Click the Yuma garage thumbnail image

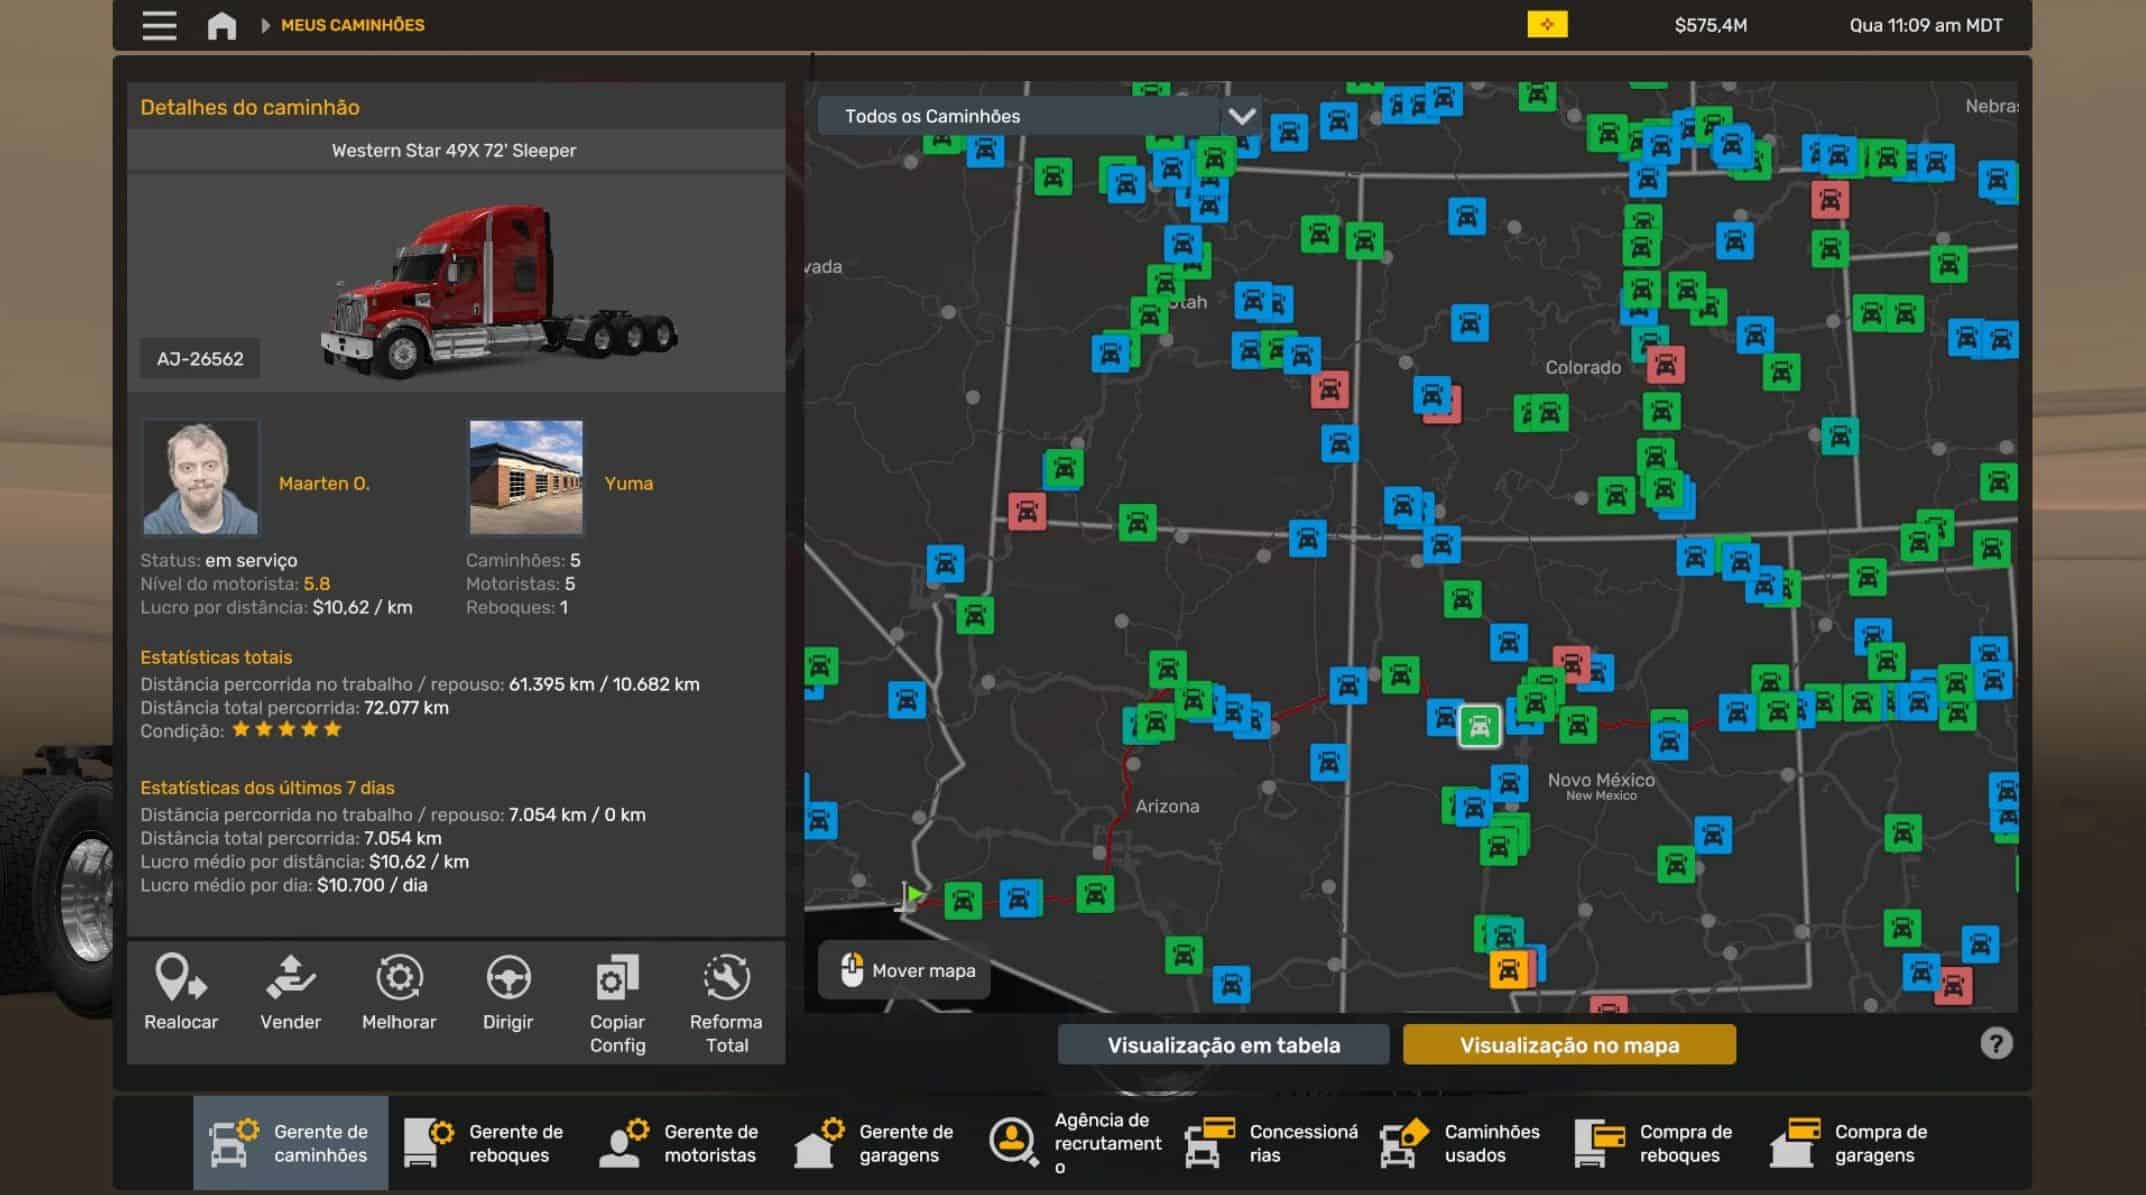(x=526, y=477)
